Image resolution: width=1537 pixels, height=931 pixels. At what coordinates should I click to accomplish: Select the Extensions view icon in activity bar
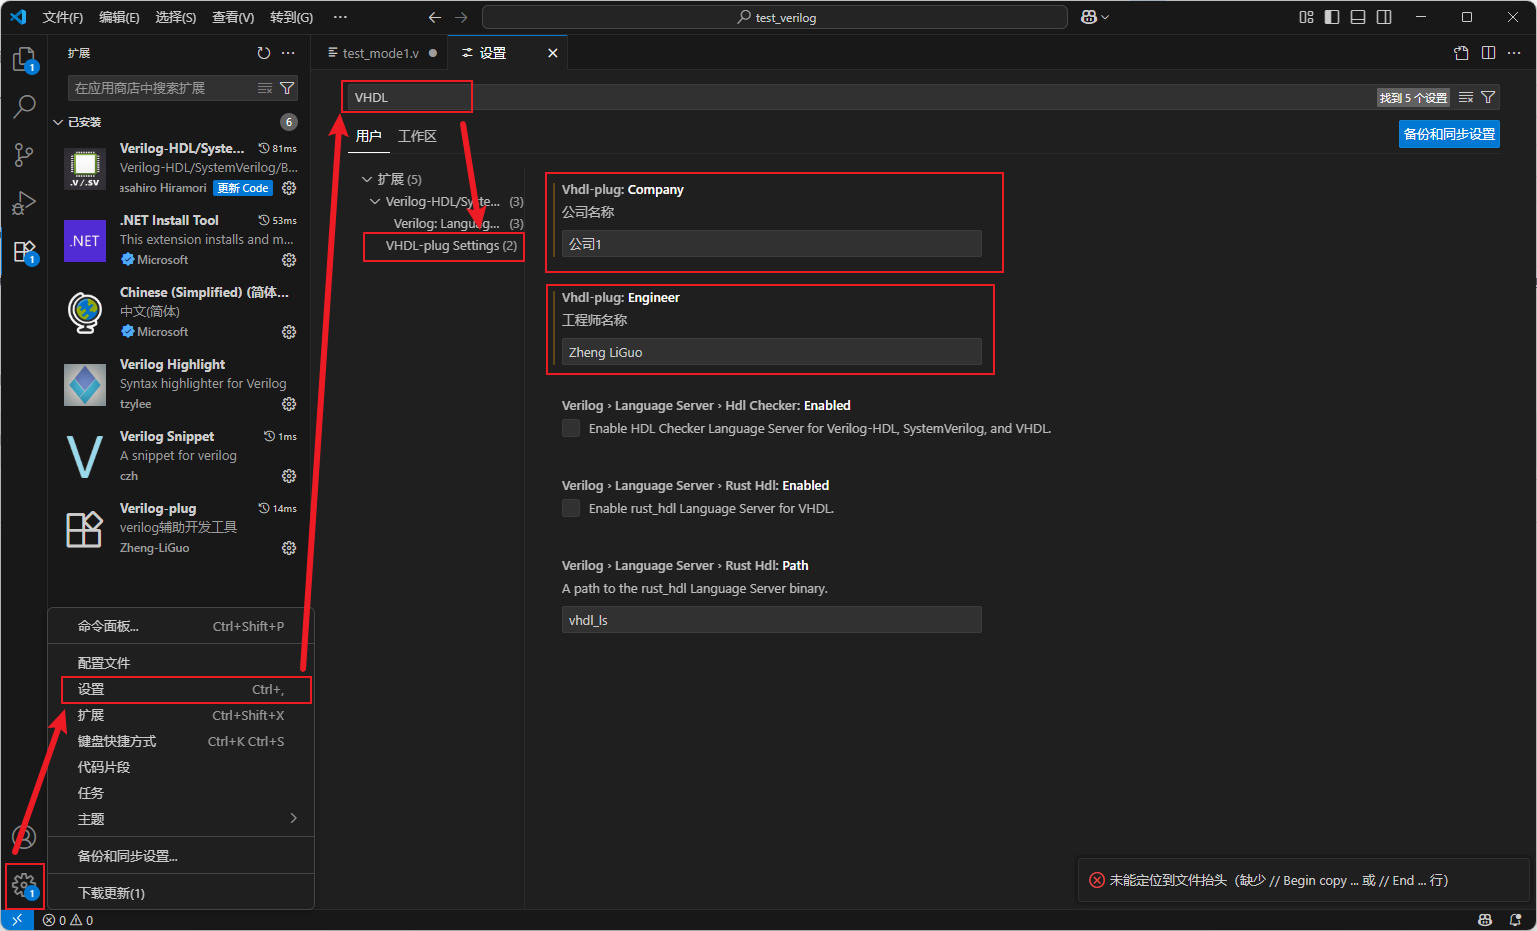[24, 251]
